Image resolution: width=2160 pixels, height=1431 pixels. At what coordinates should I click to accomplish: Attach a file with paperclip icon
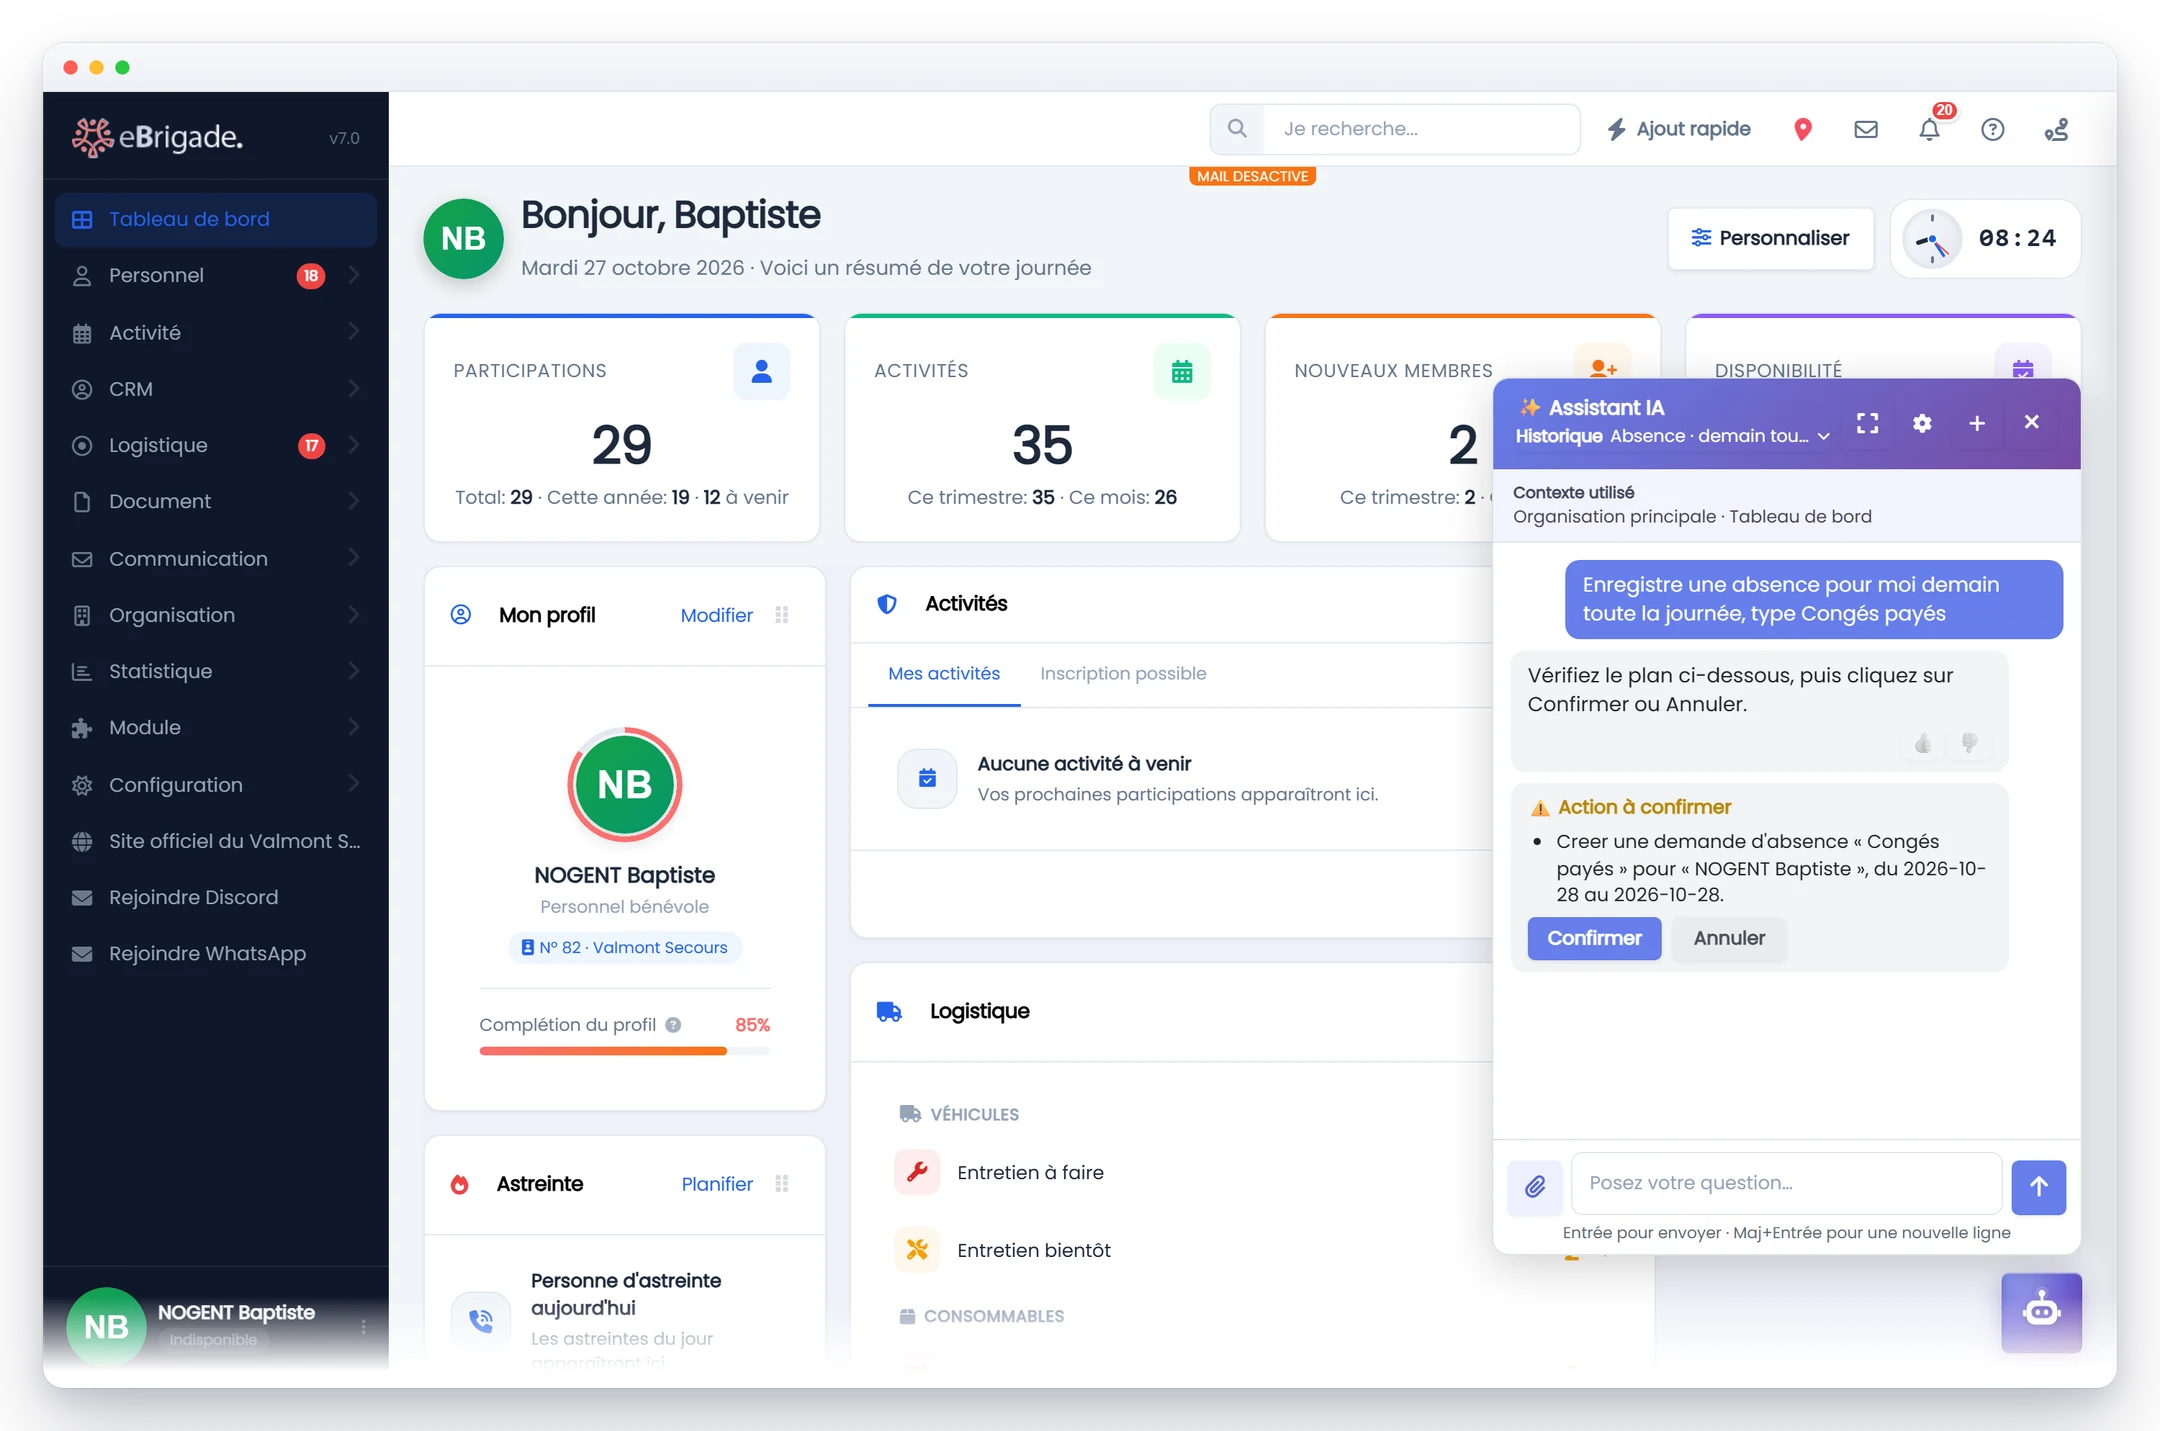(x=1534, y=1187)
